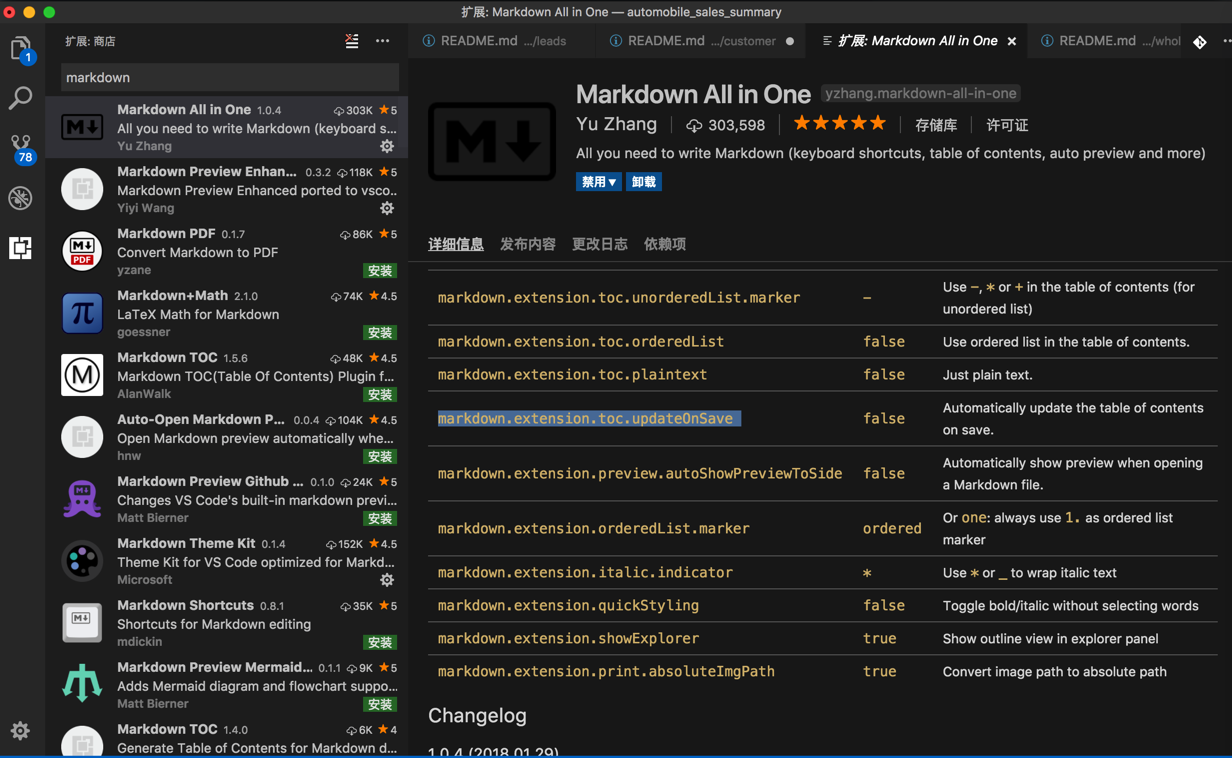
Task: Select Markdown Shortcuts extension icon
Action: coord(82,623)
